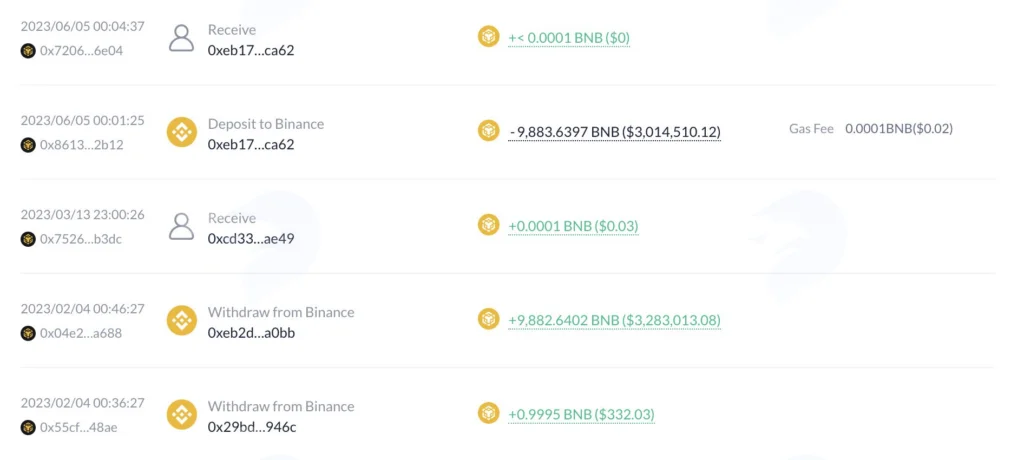Click the BNB coin icon beside +9,882.6402 BNB
Viewport: 1024px width, 460px height.
point(488,319)
